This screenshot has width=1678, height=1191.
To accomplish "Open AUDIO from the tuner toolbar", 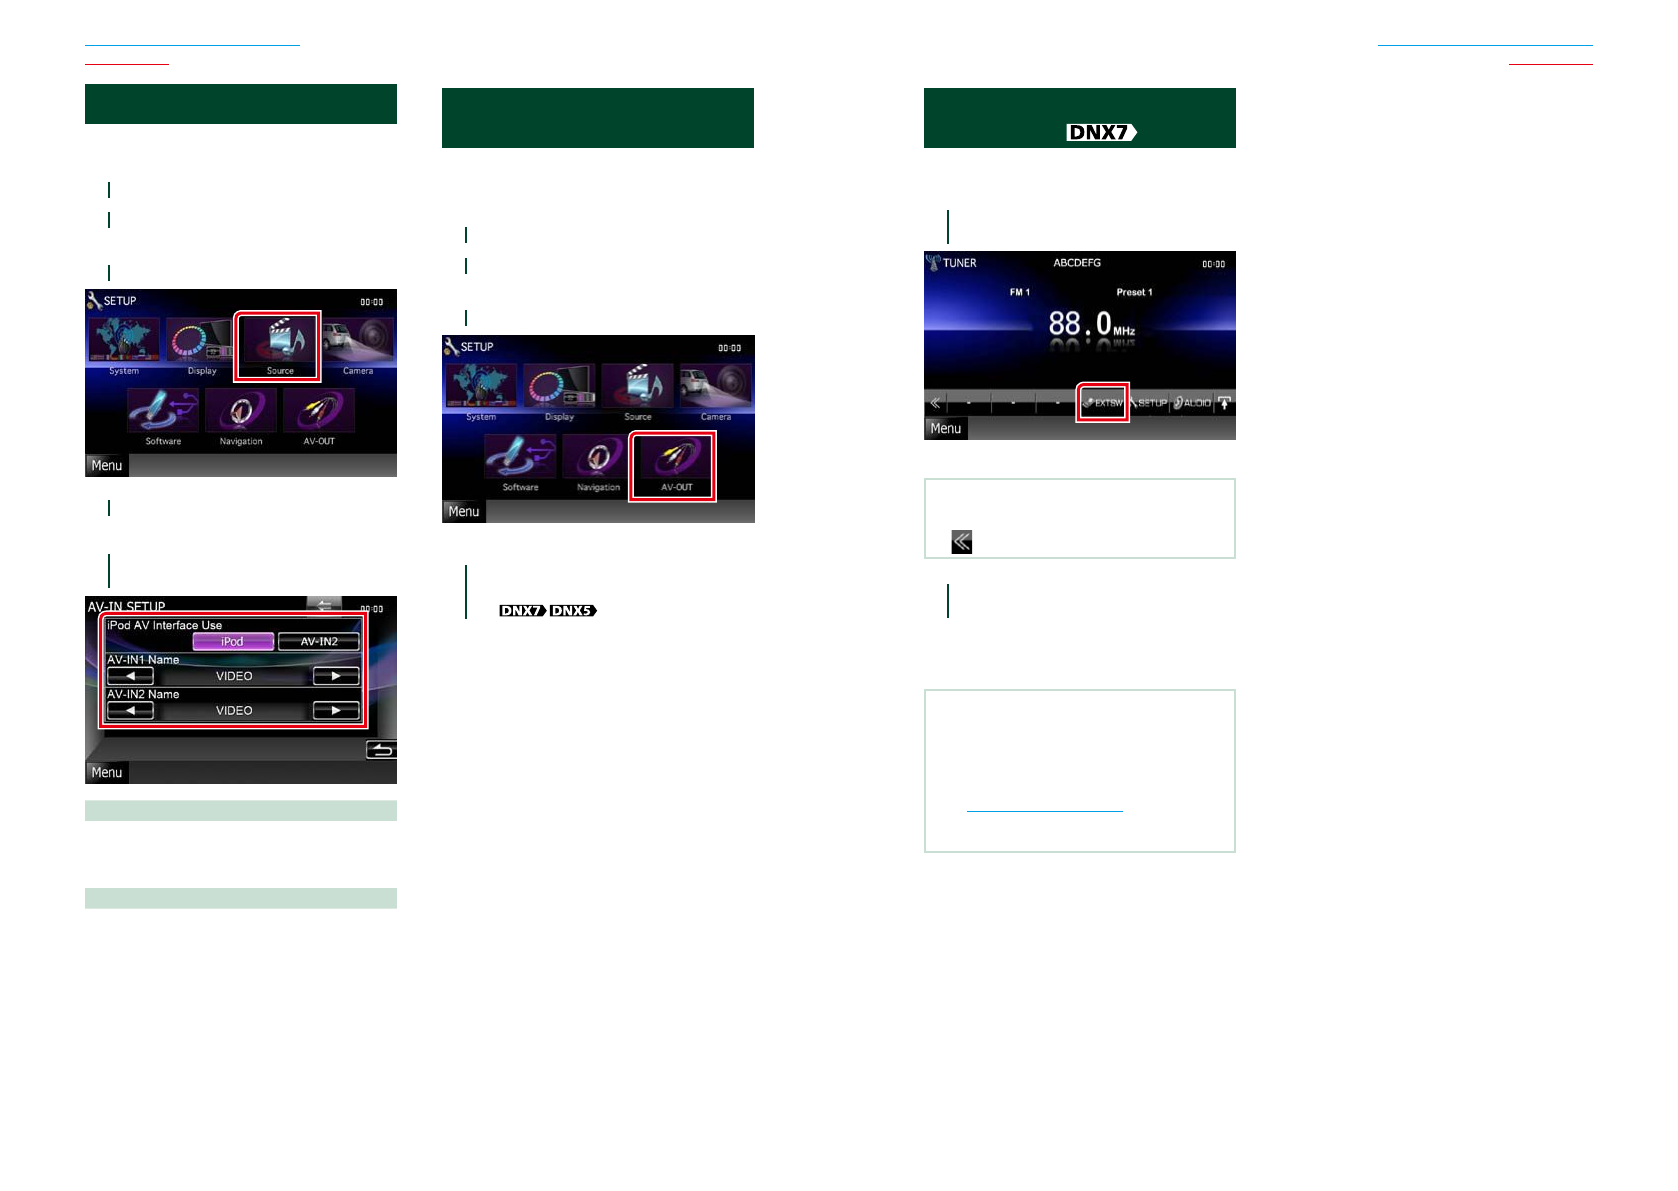I will tap(1192, 403).
